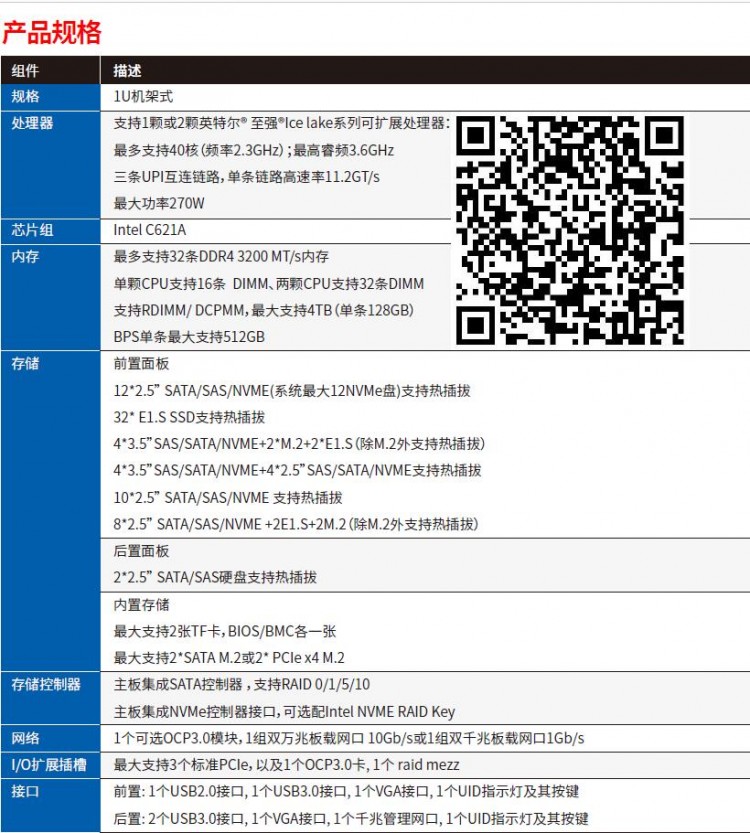Click the I/O扩展插槽 row label
Viewport: 750px width, 833px height.
tap(49, 765)
